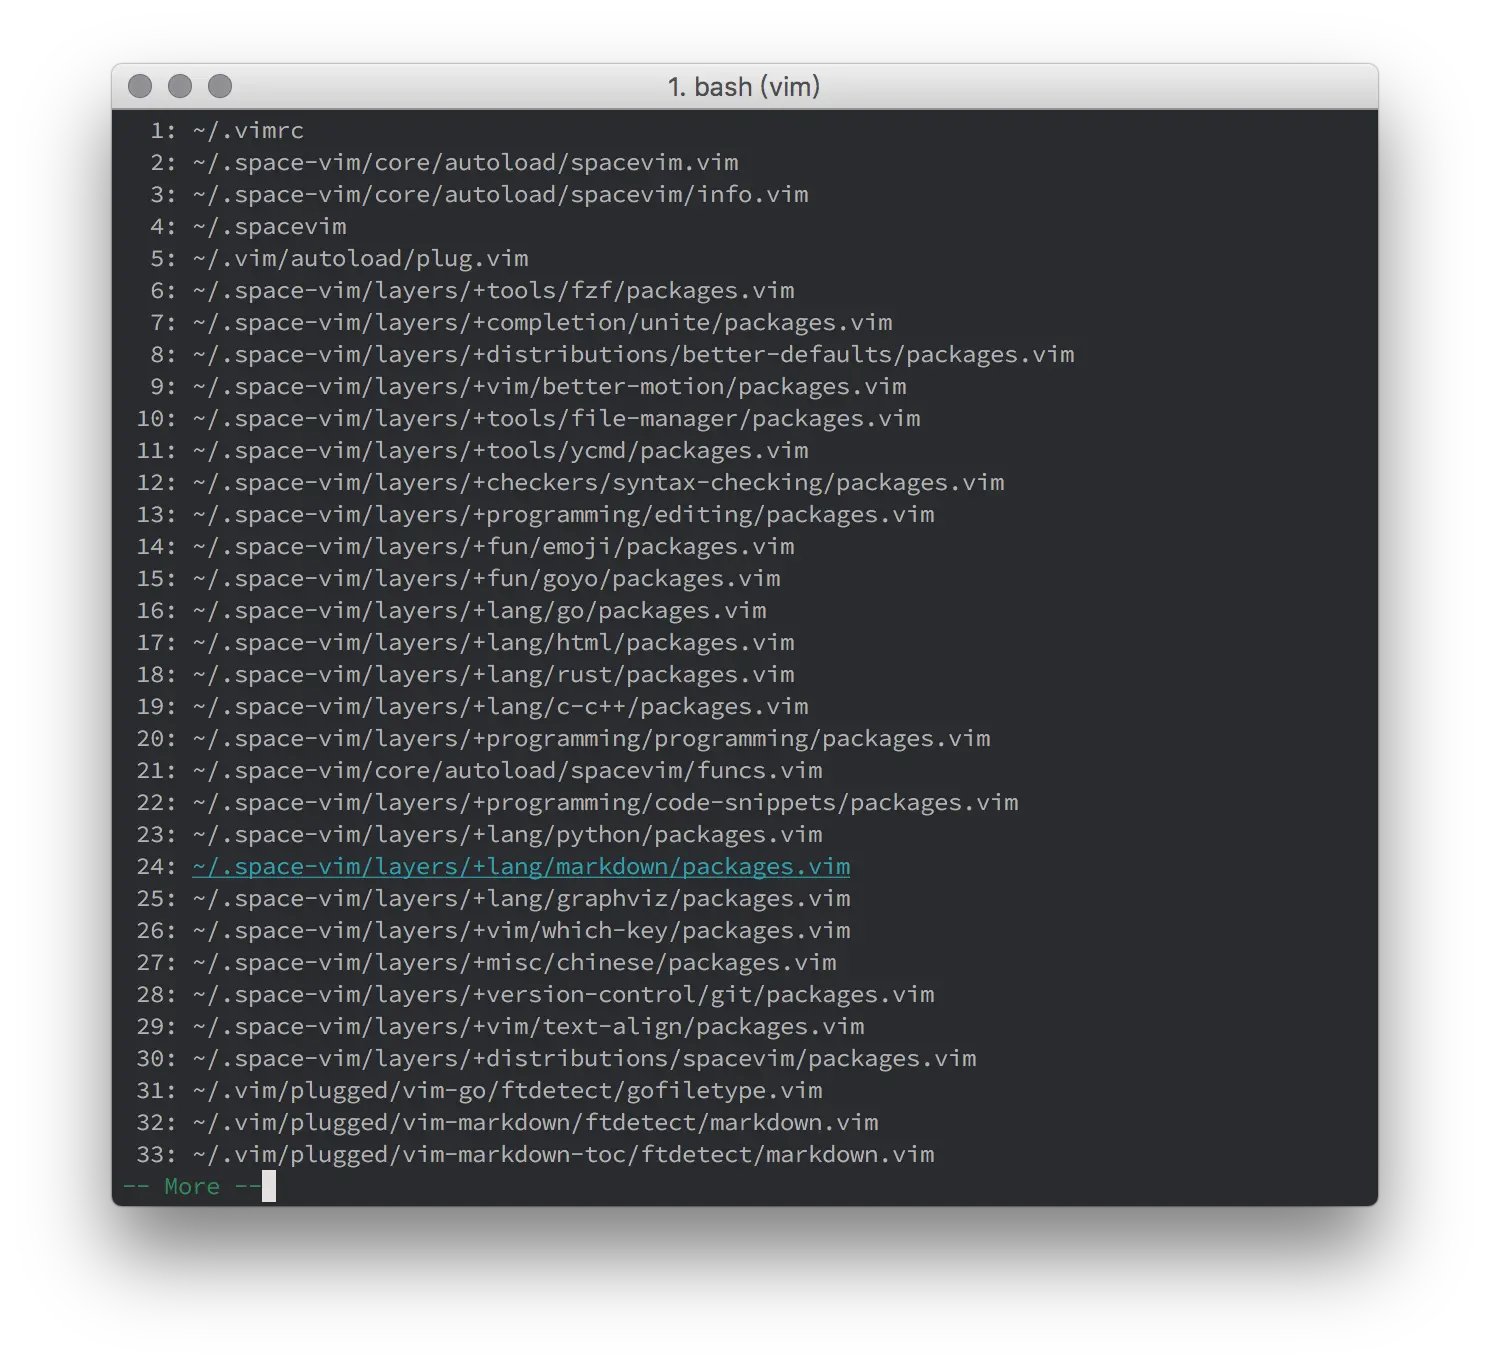
Task: Select the plug.vim autoload entry
Action: coord(360,258)
